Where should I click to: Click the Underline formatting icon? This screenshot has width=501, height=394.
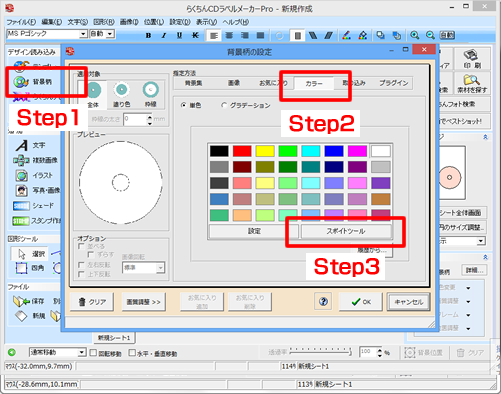tap(179, 35)
